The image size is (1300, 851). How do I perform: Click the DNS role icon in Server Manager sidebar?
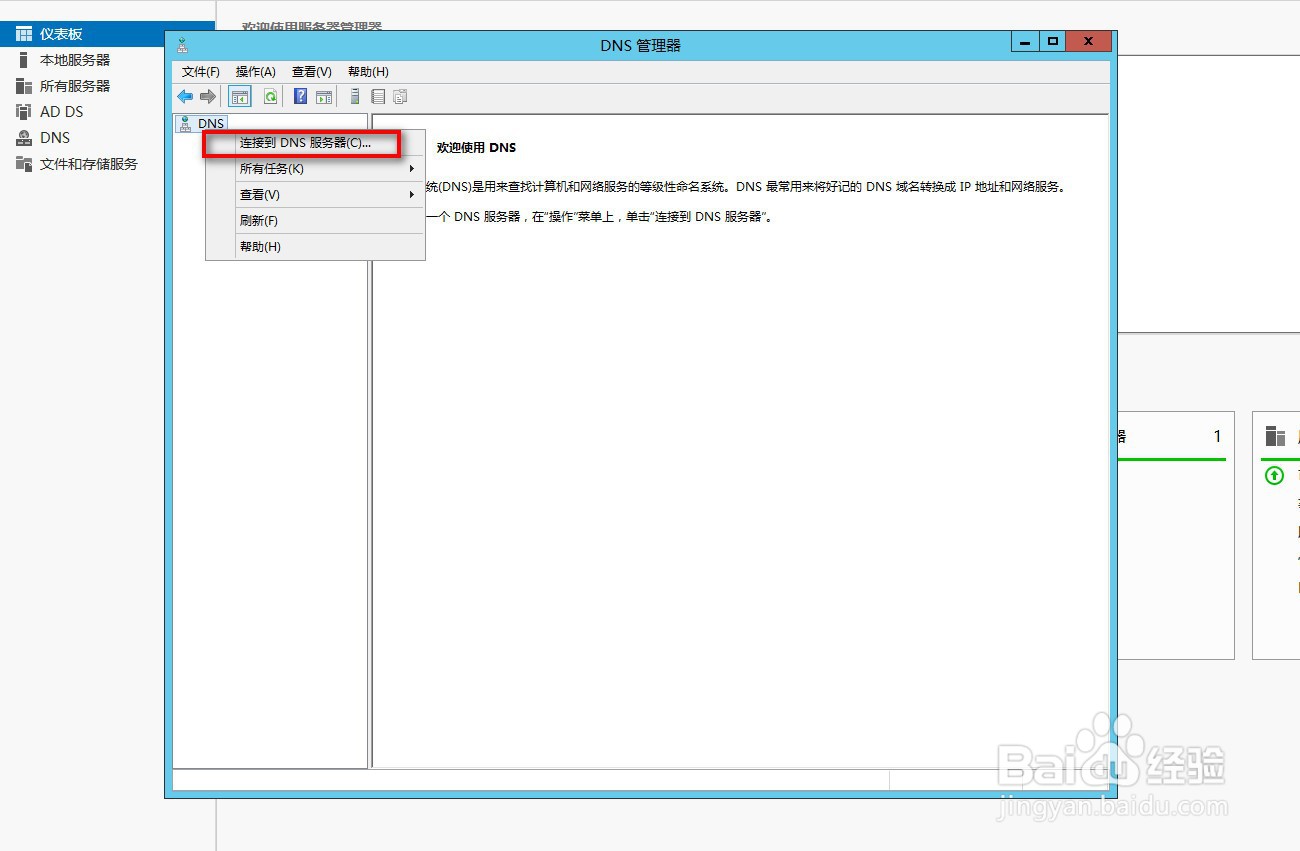pyautogui.click(x=24, y=138)
